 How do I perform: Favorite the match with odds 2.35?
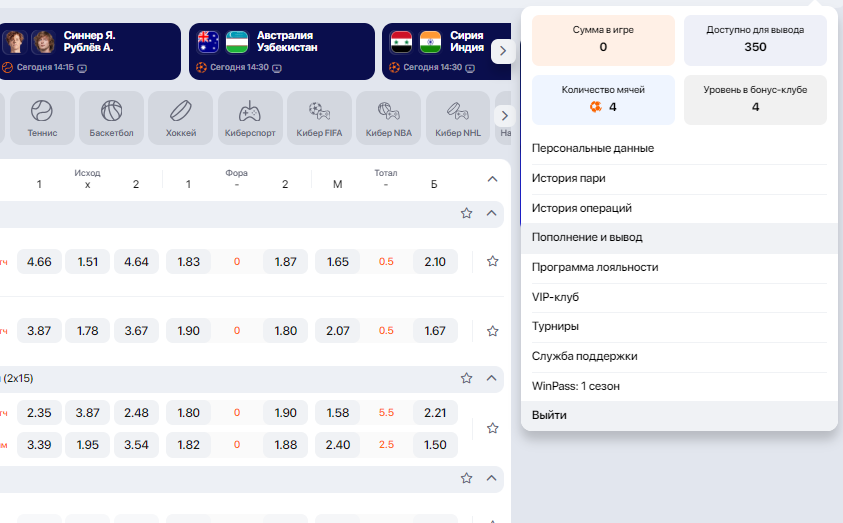492,428
